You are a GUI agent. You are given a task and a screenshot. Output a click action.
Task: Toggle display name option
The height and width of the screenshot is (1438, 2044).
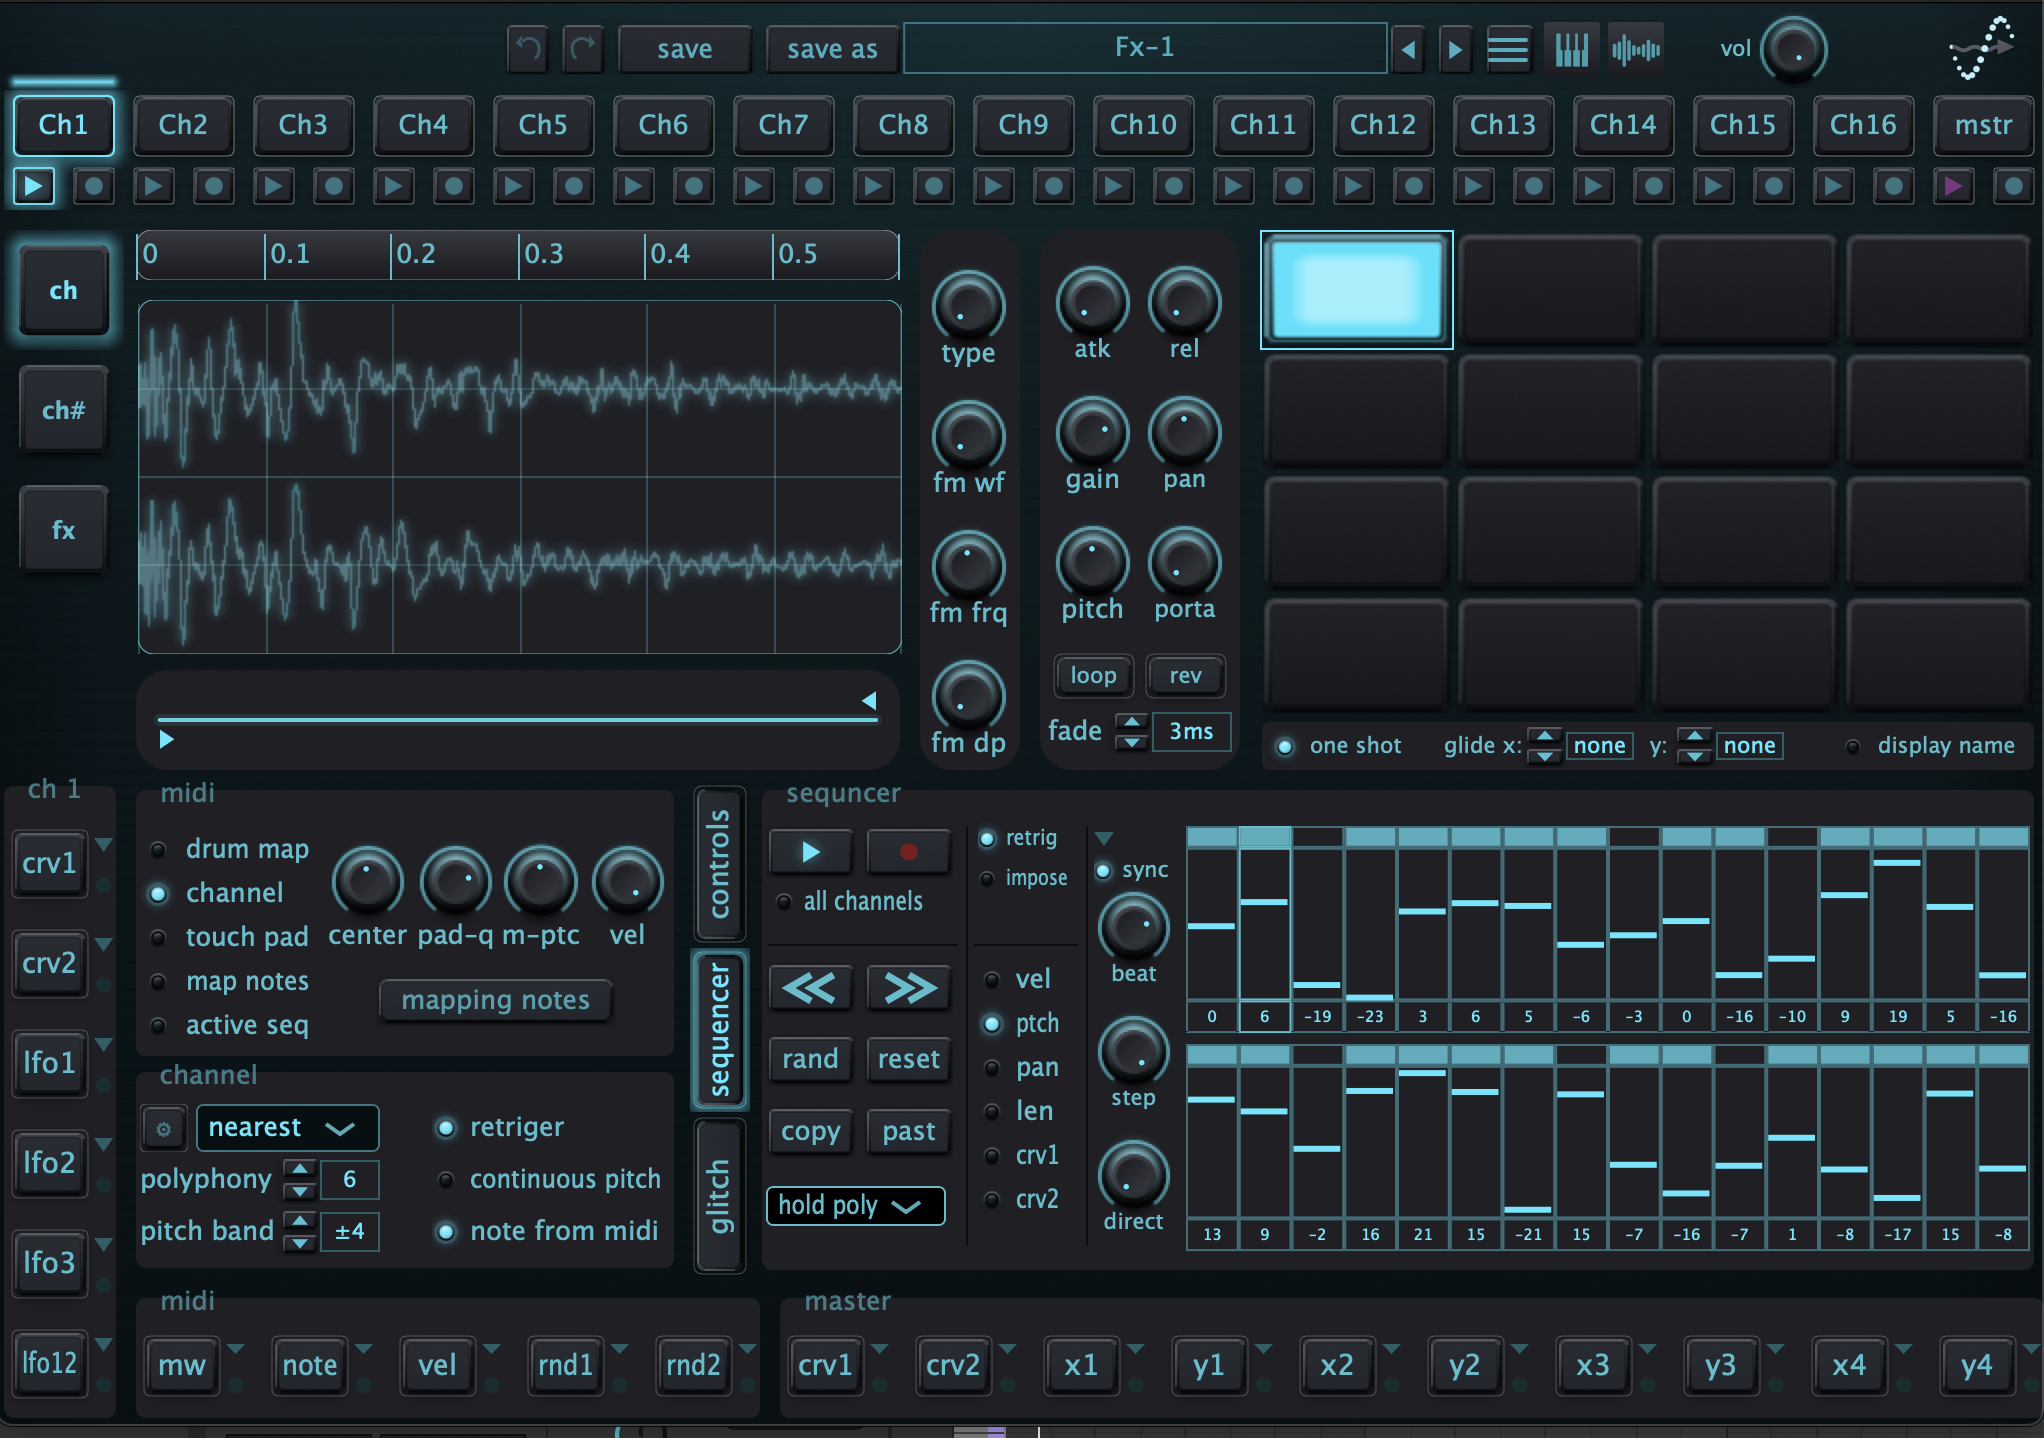1852,746
